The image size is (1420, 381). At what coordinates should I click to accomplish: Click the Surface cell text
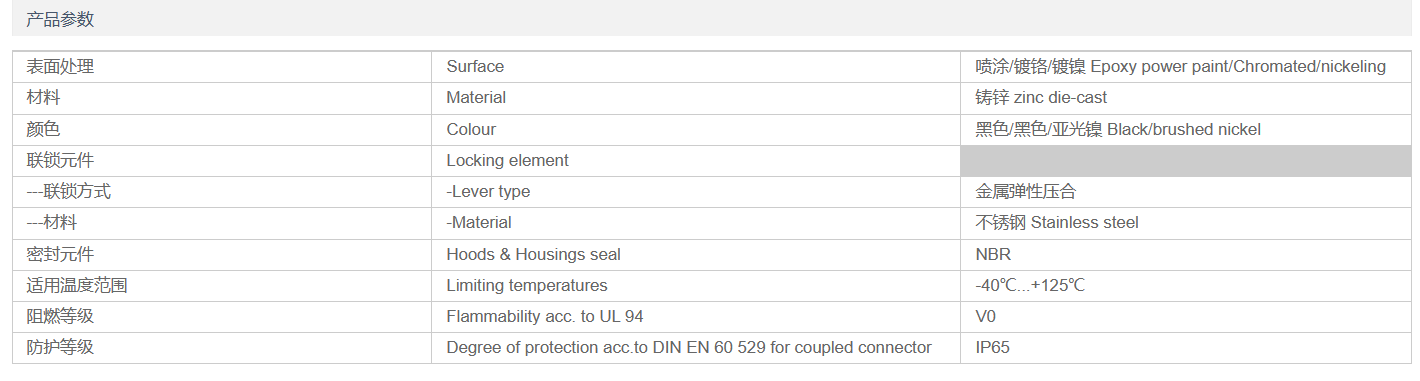(x=475, y=67)
